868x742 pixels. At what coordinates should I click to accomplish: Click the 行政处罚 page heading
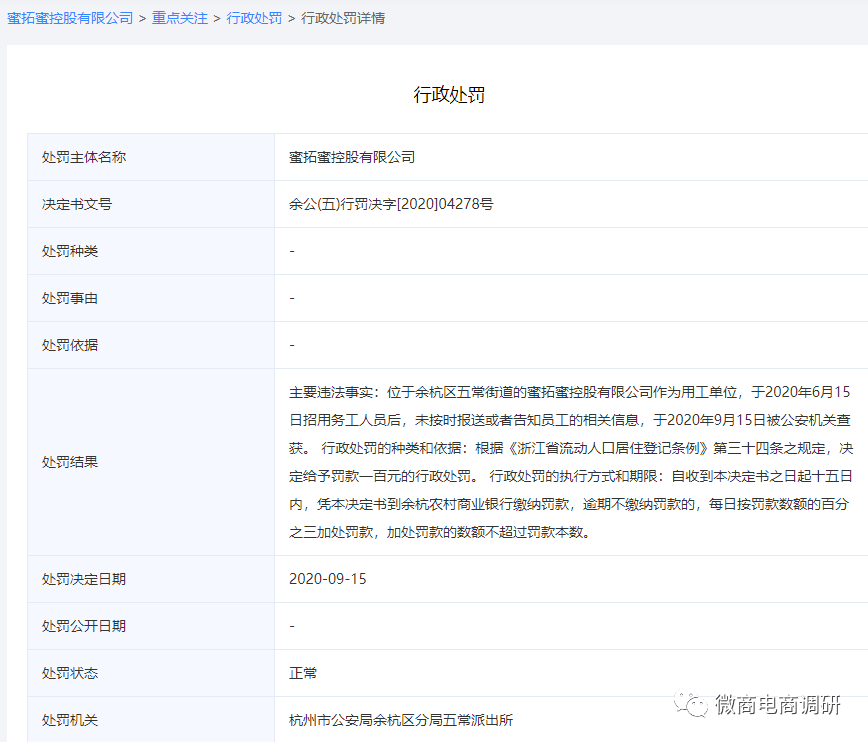tap(449, 95)
